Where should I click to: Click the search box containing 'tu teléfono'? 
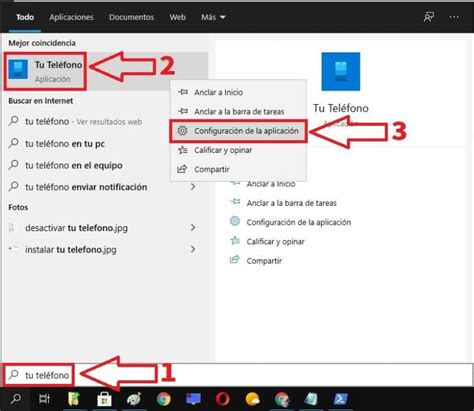[x=237, y=375]
